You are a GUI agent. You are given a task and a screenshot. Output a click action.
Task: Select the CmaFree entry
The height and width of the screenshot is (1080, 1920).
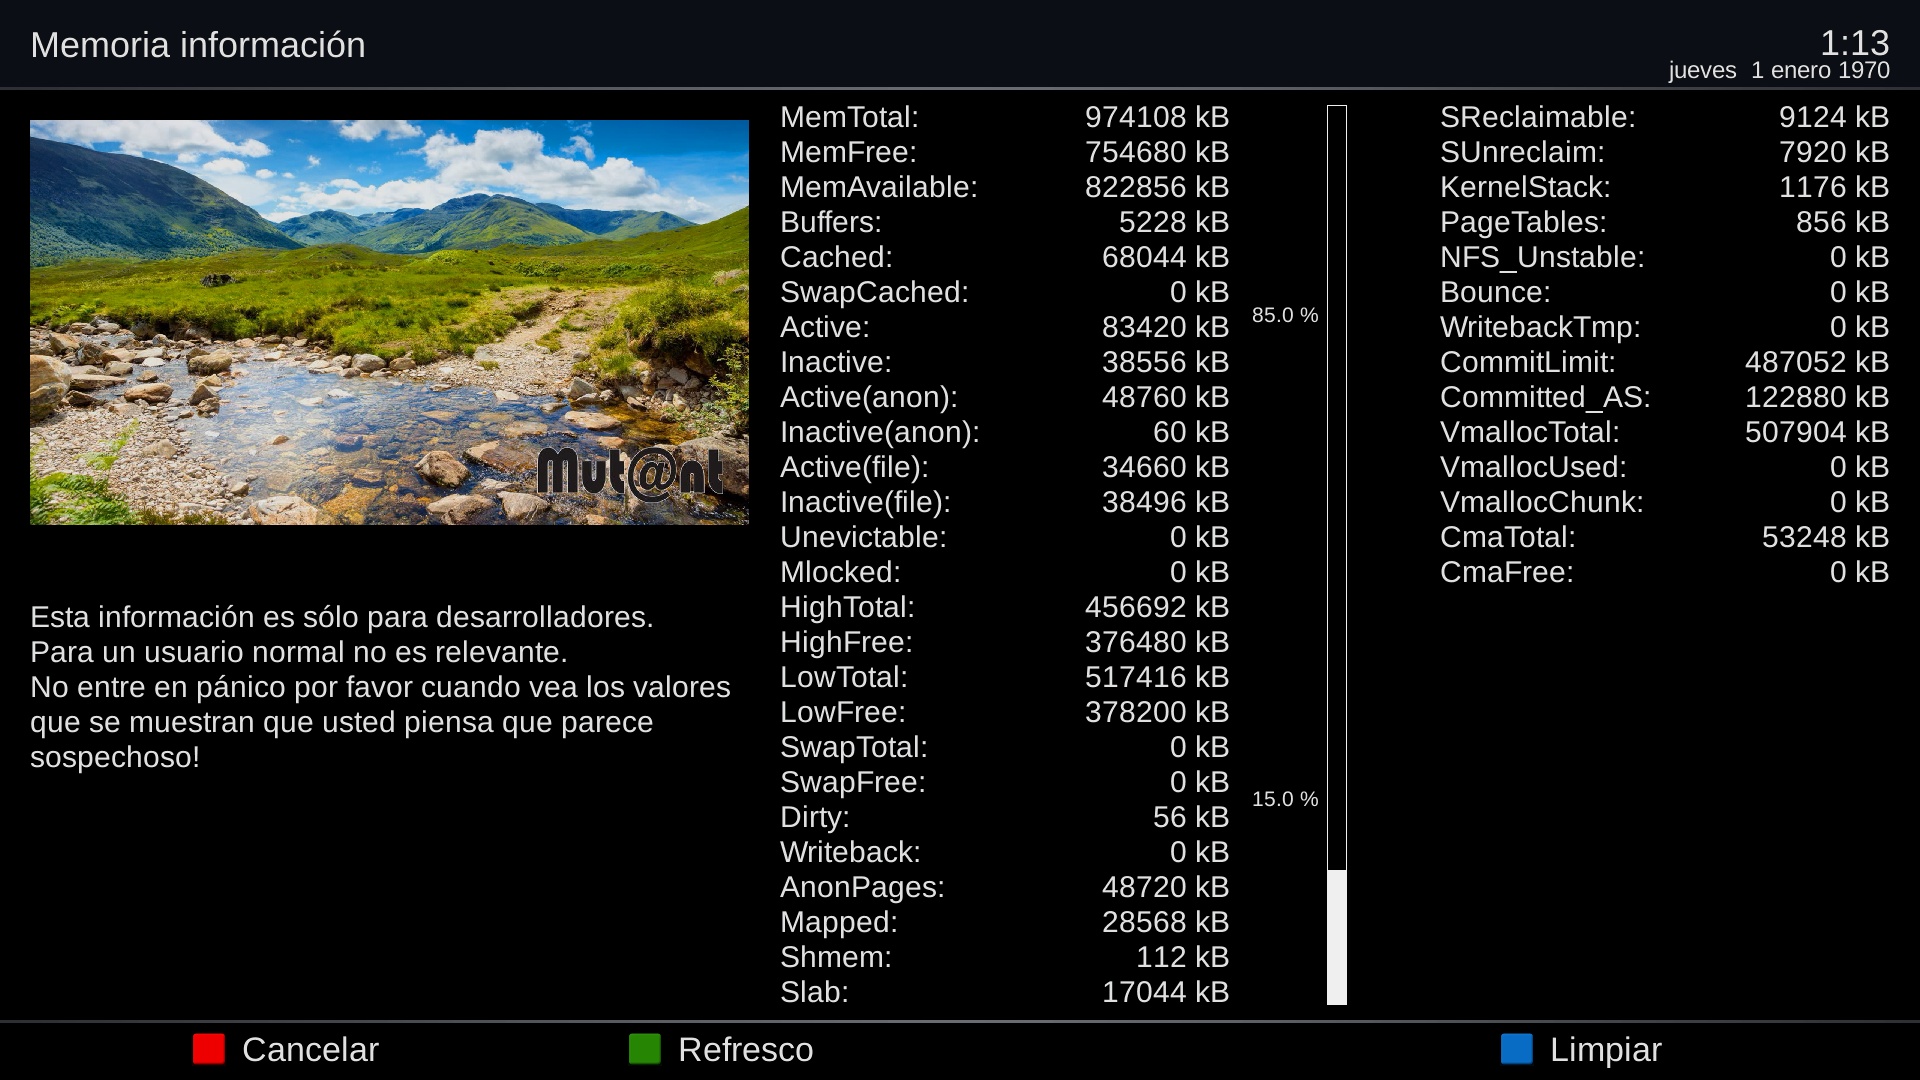[1506, 572]
